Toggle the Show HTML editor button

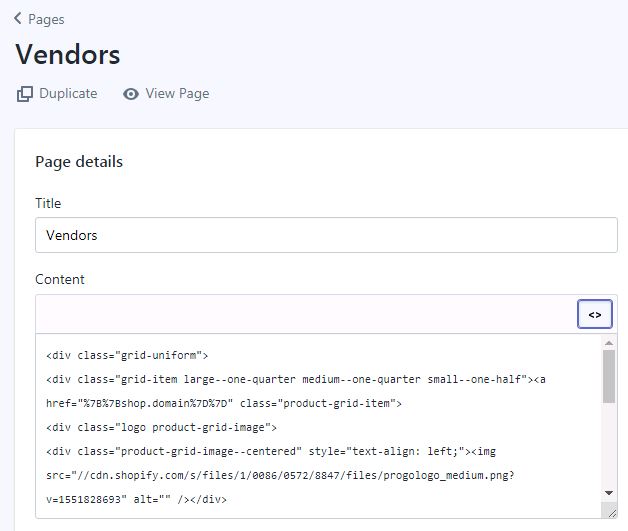[x=594, y=314]
